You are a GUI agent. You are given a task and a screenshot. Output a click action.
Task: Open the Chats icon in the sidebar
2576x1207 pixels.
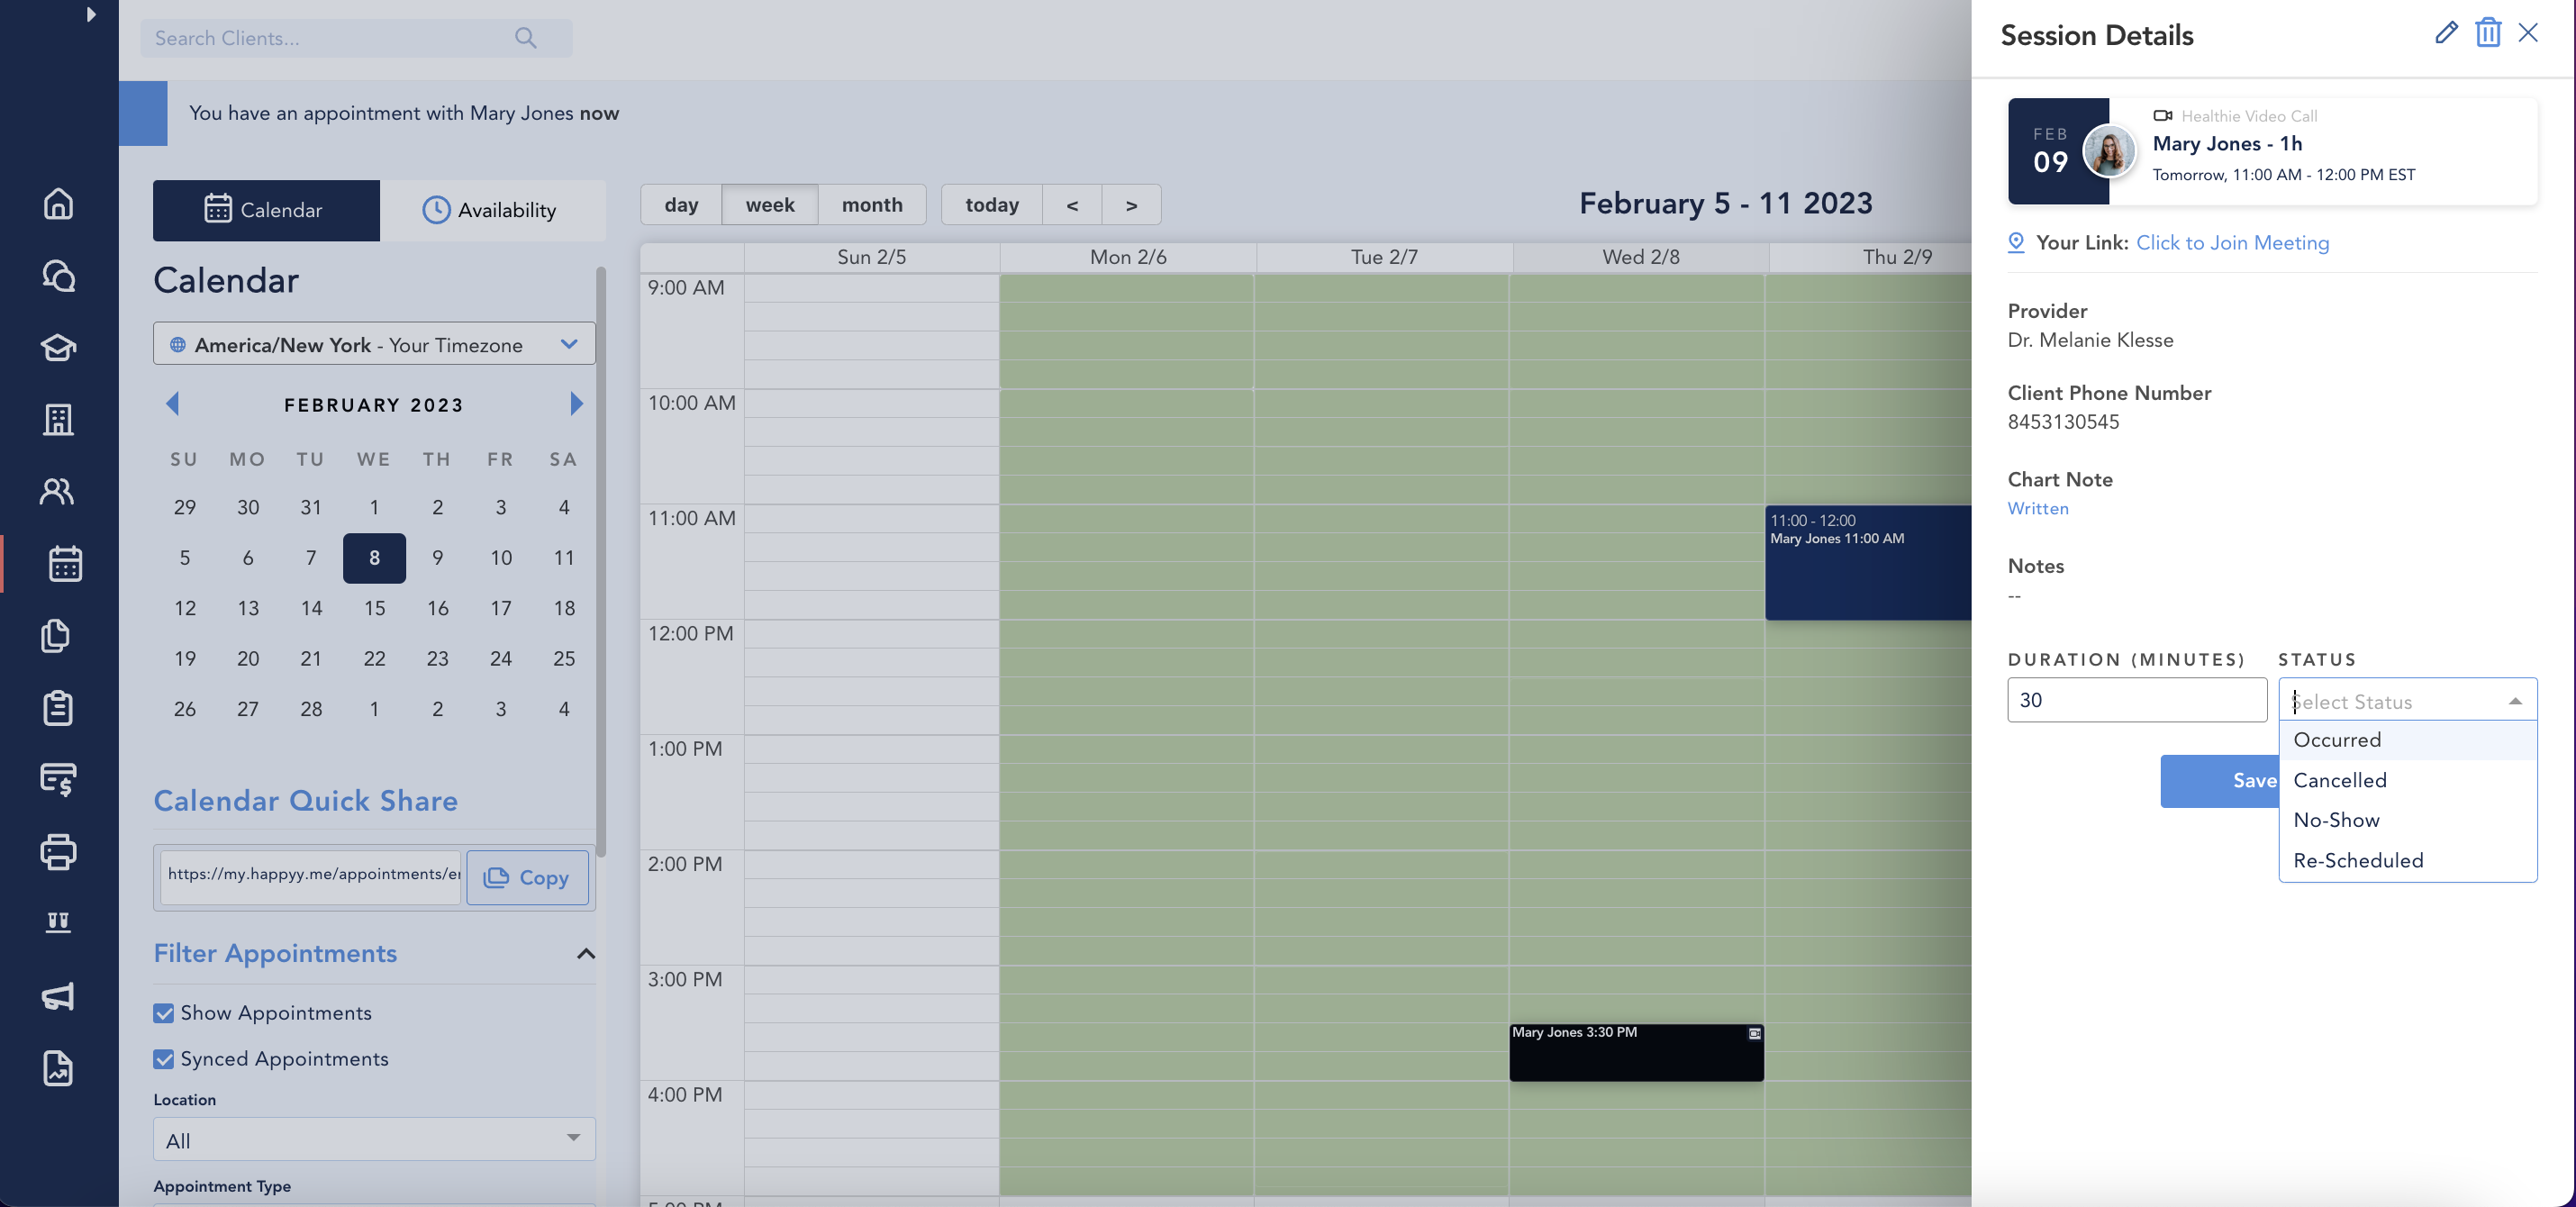[58, 275]
